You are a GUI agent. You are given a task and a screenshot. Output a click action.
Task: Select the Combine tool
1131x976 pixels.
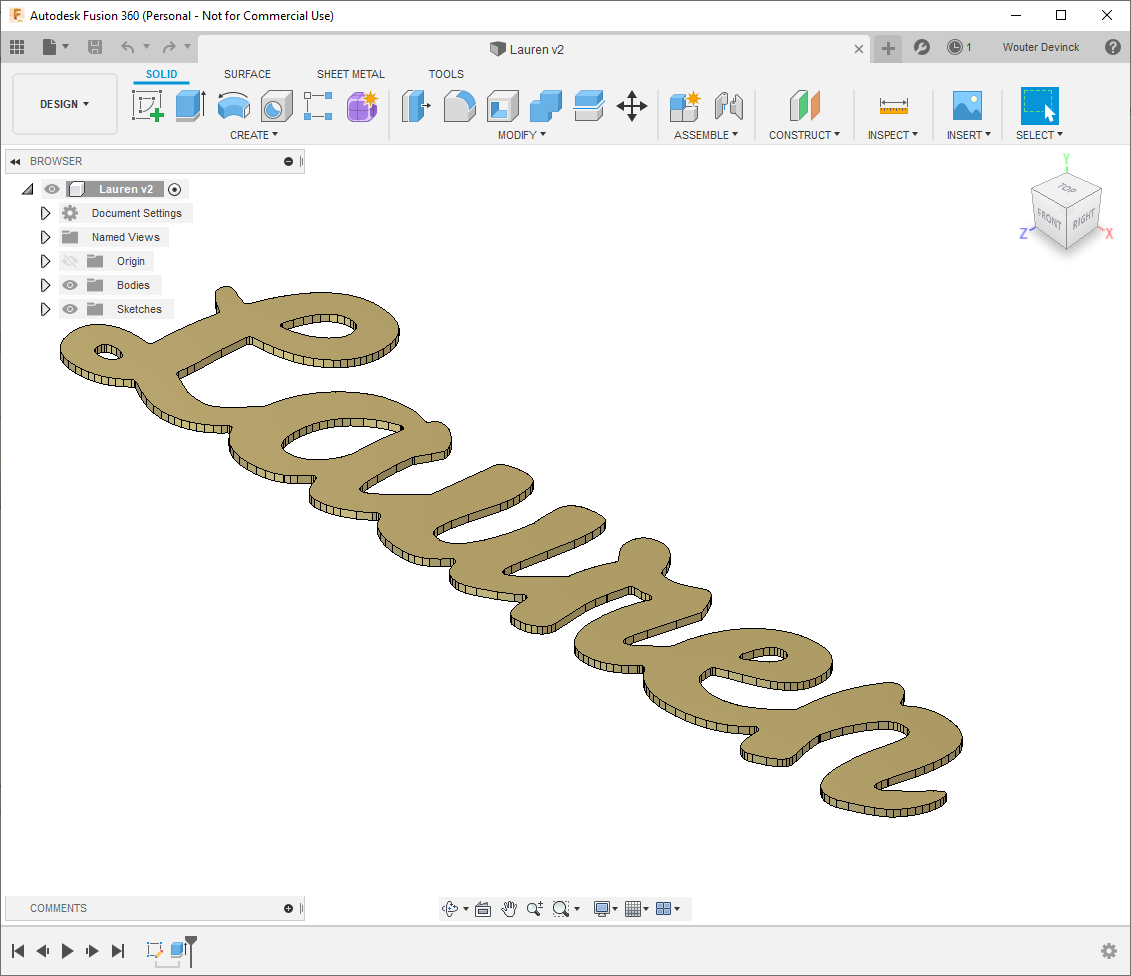[x=546, y=106]
